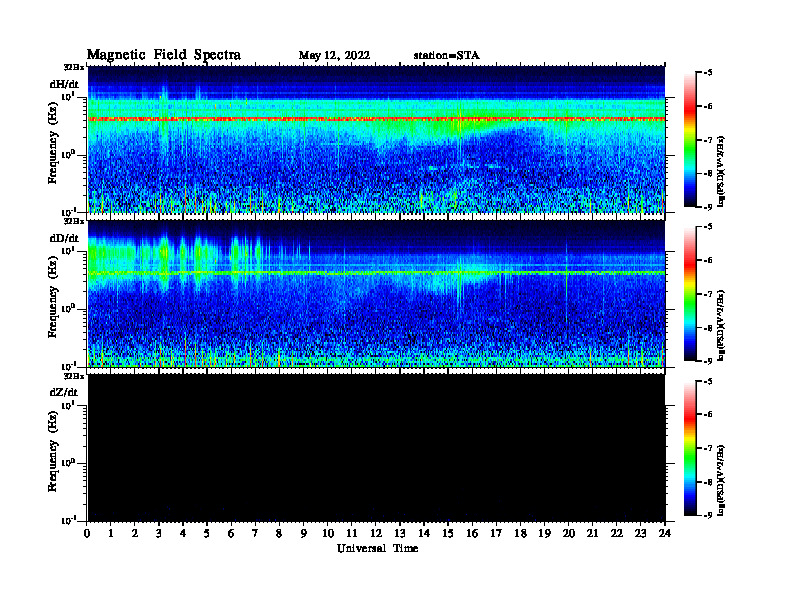Click hour tick label "17" on time axis
This screenshot has width=792, height=612.
[x=497, y=534]
